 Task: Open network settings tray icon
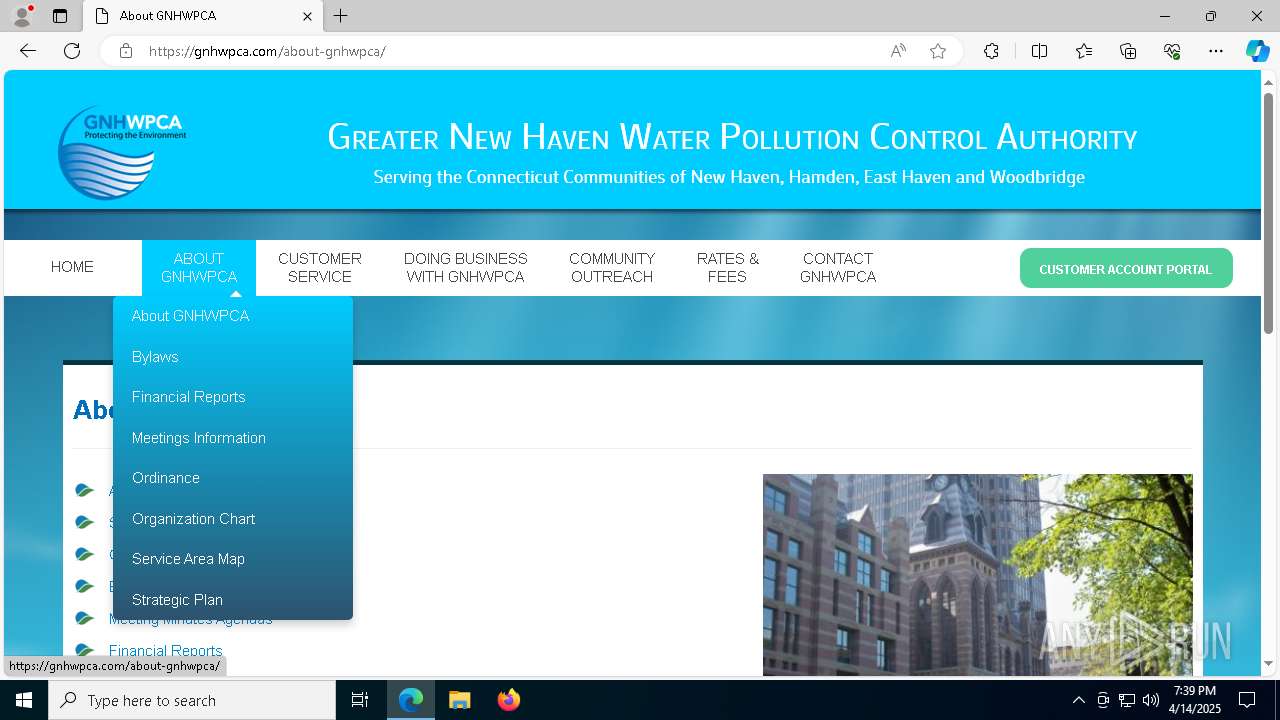click(x=1126, y=700)
